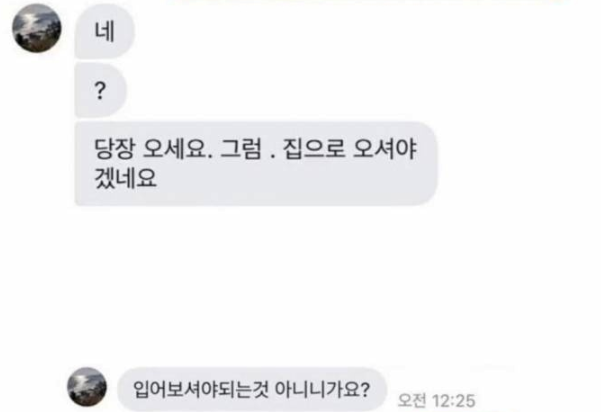Click "아니니가요?" in the bottom message
601x412 pixels.
323,389
